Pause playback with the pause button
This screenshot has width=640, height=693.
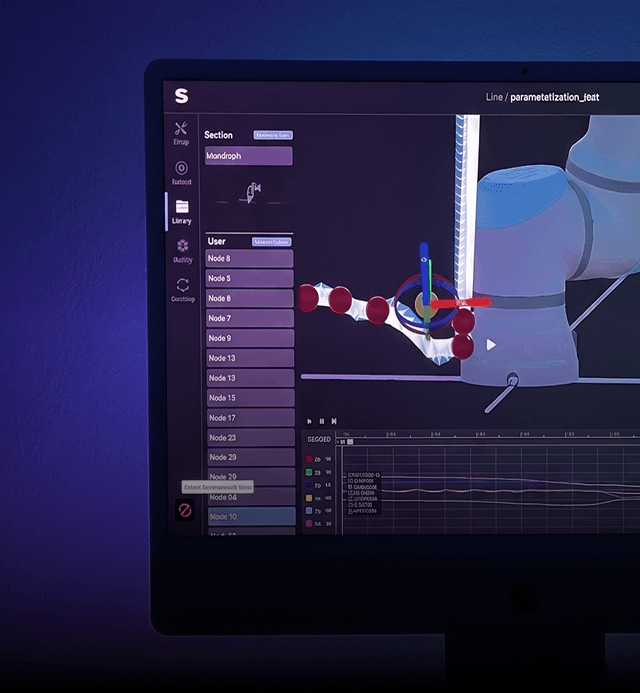[x=322, y=421]
